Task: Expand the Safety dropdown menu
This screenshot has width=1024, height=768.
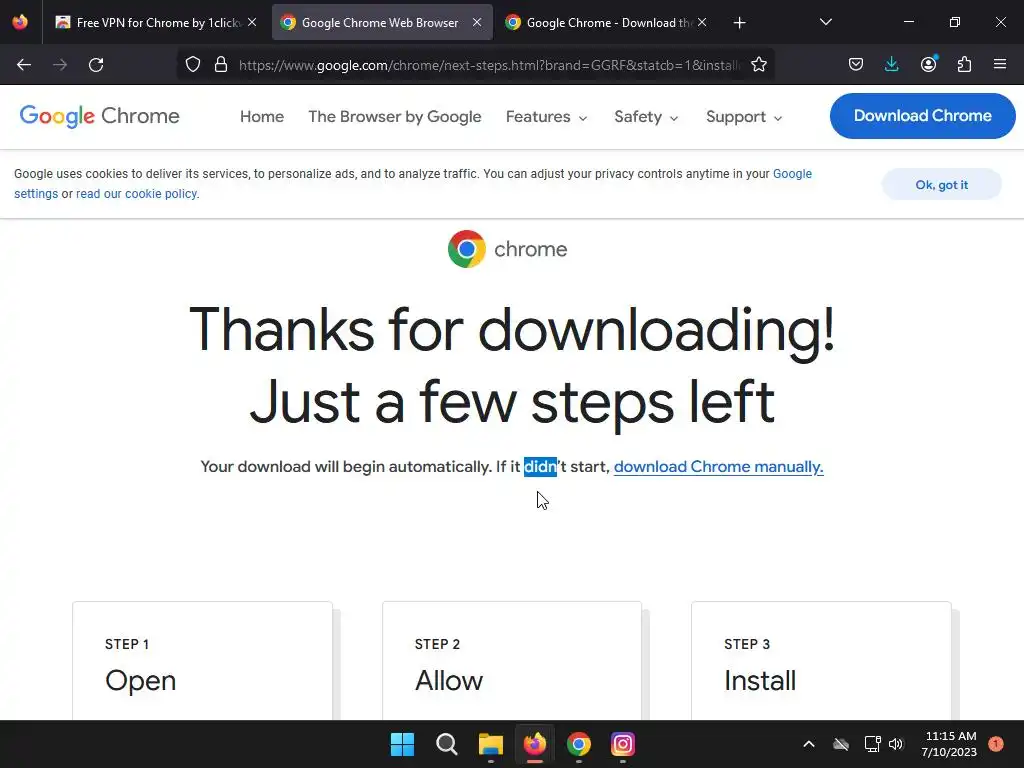Action: pyautogui.click(x=646, y=117)
